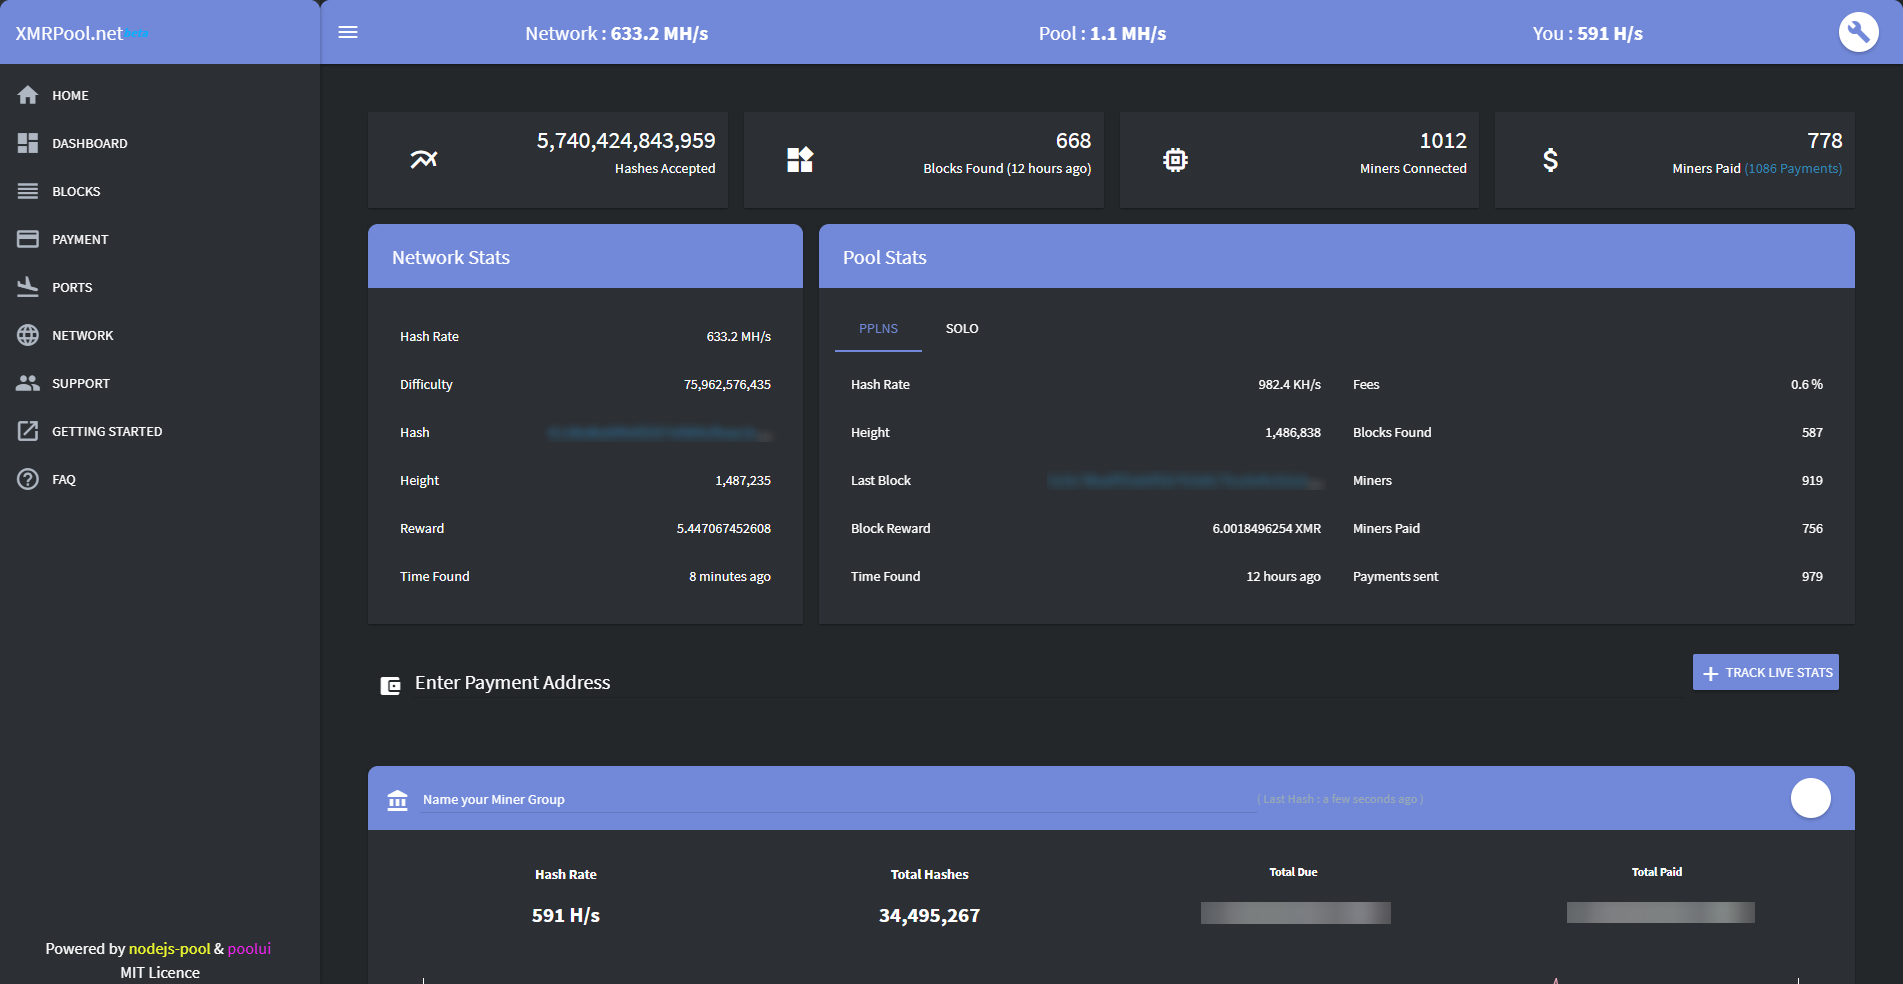Click the Blocks Found widgets icon

pyautogui.click(x=800, y=159)
